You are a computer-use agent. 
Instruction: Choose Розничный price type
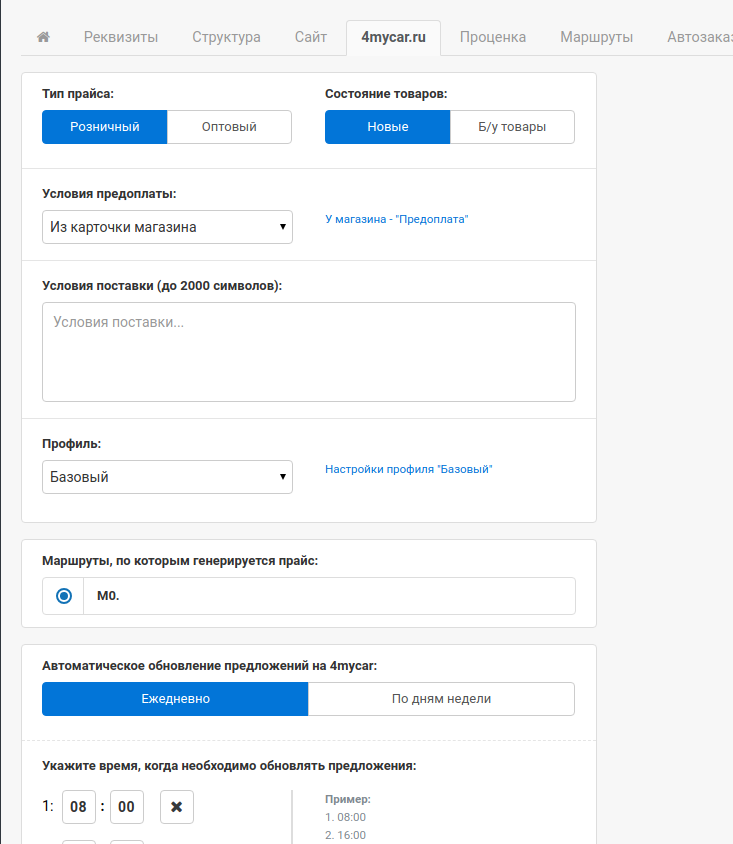pyautogui.click(x=104, y=127)
